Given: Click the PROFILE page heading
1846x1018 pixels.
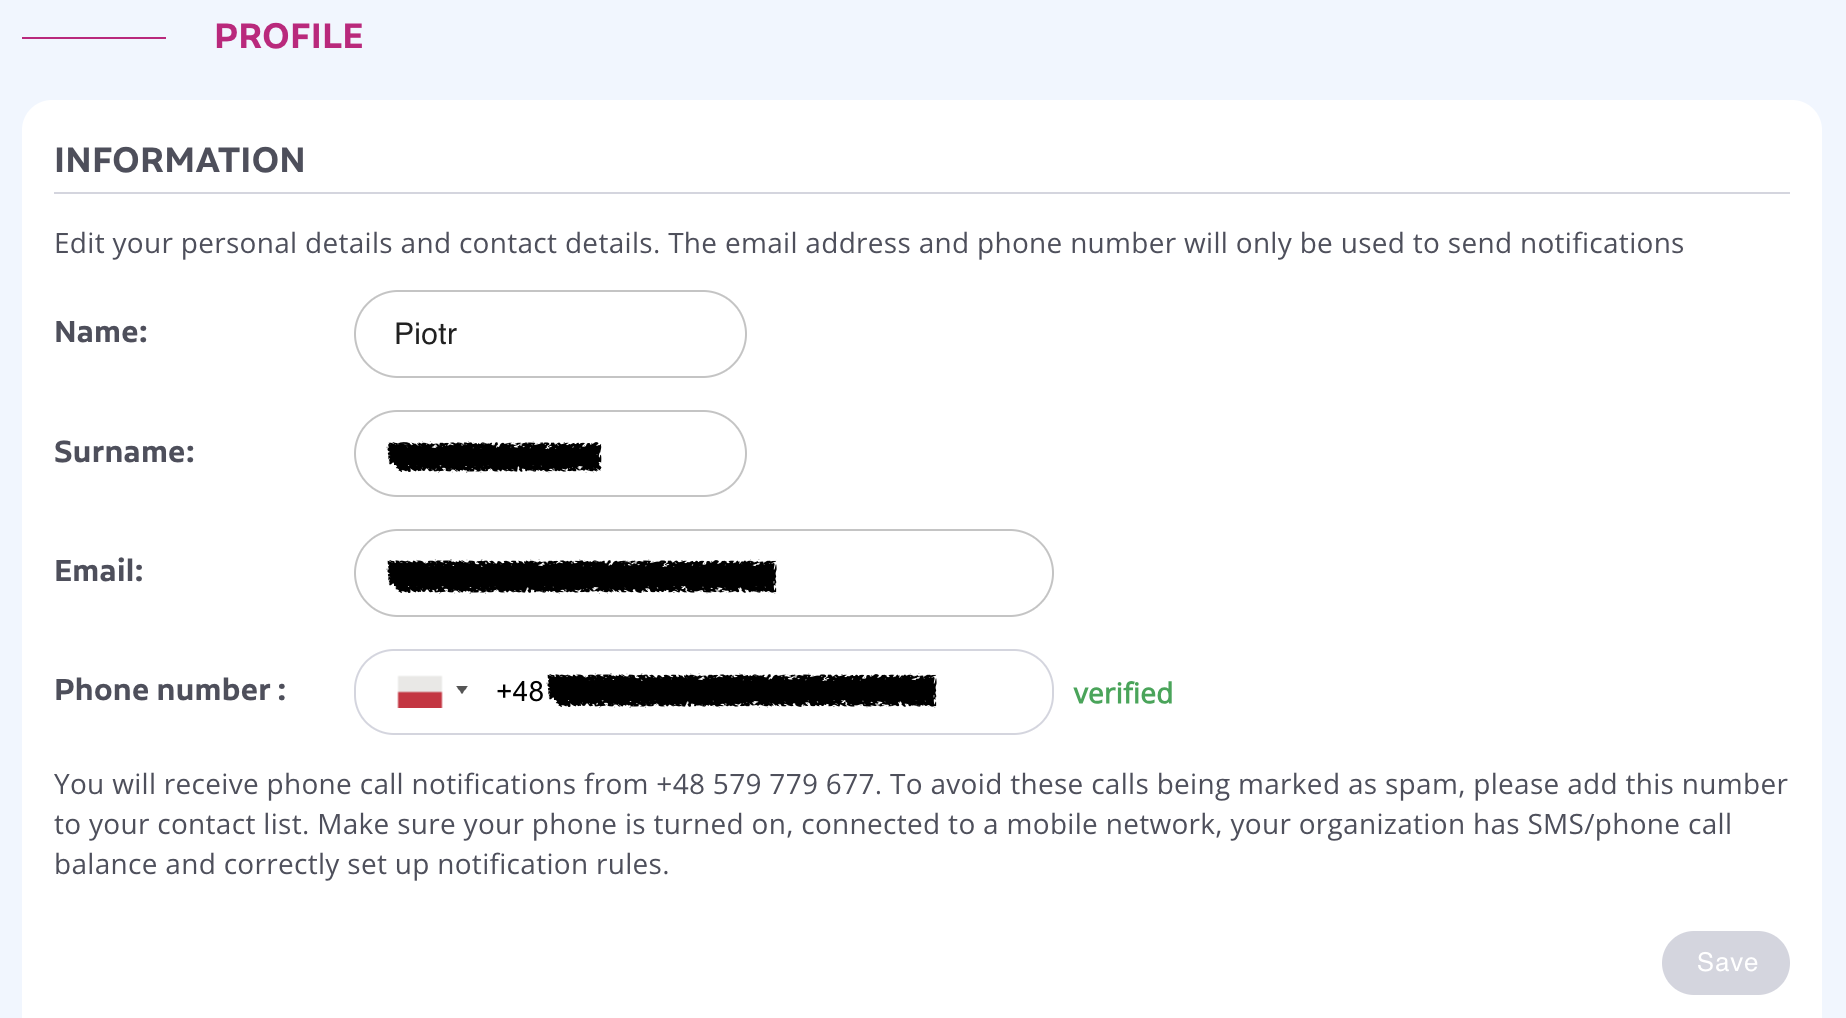Looking at the screenshot, I should [x=288, y=37].
